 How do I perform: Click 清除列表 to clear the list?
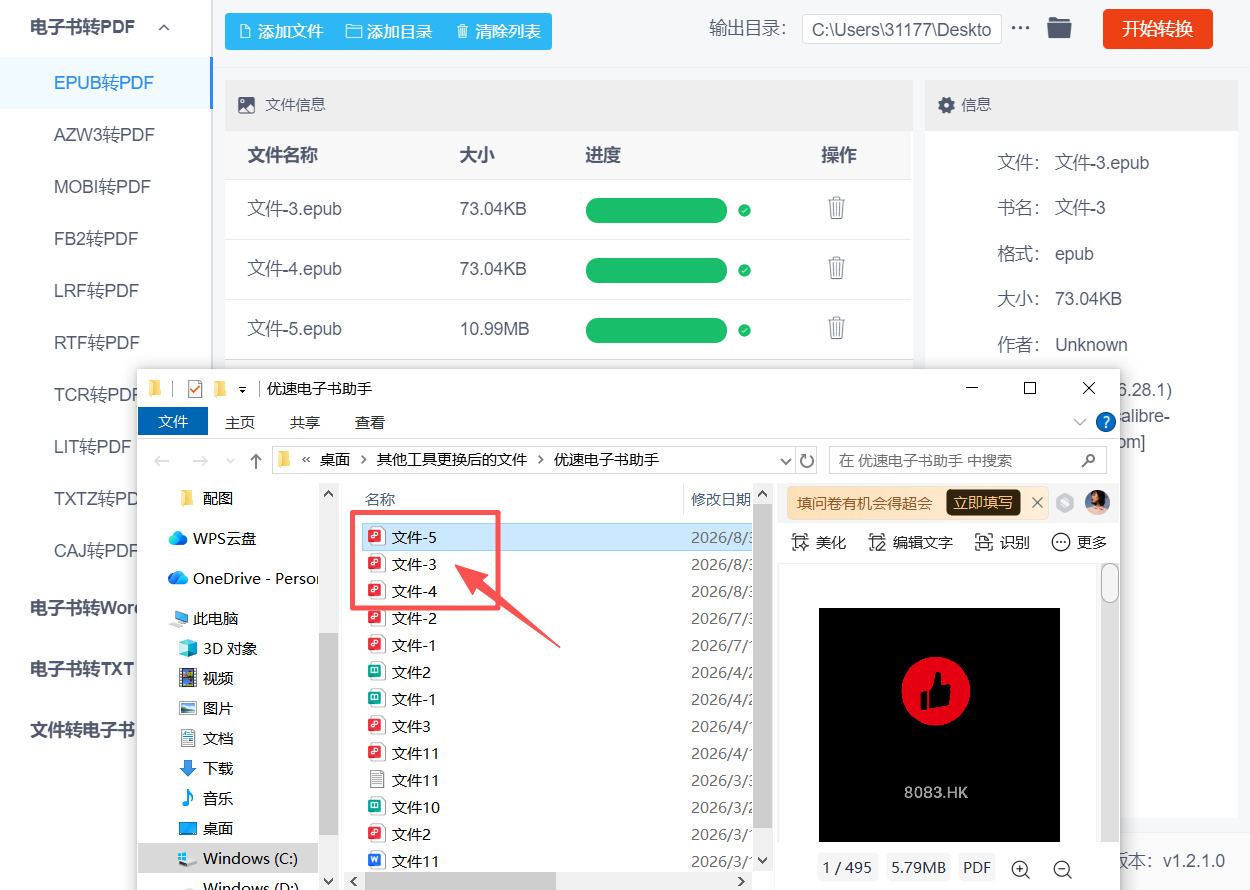[x=498, y=31]
